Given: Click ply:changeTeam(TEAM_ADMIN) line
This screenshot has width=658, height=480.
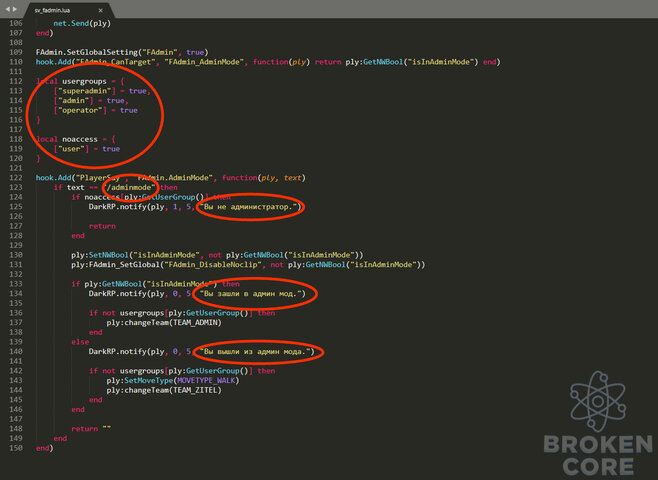Looking at the screenshot, I should click(x=164, y=323).
